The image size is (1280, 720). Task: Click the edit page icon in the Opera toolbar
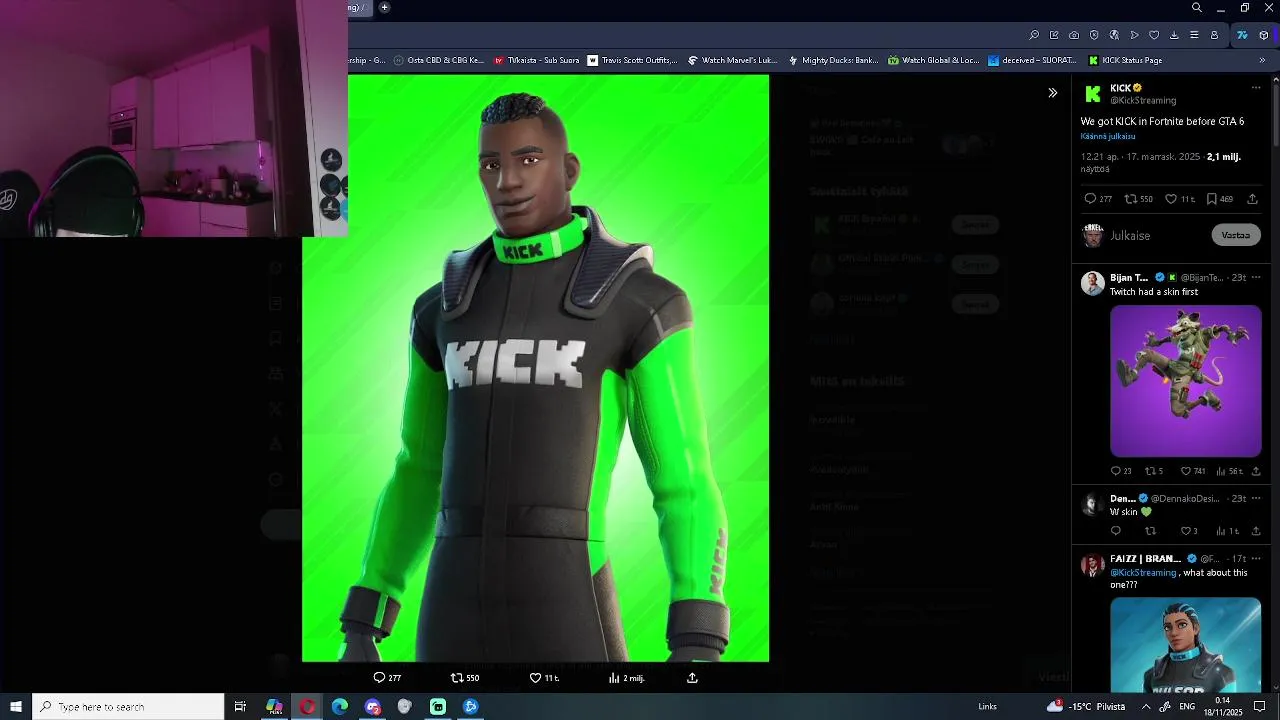coord(1054,35)
